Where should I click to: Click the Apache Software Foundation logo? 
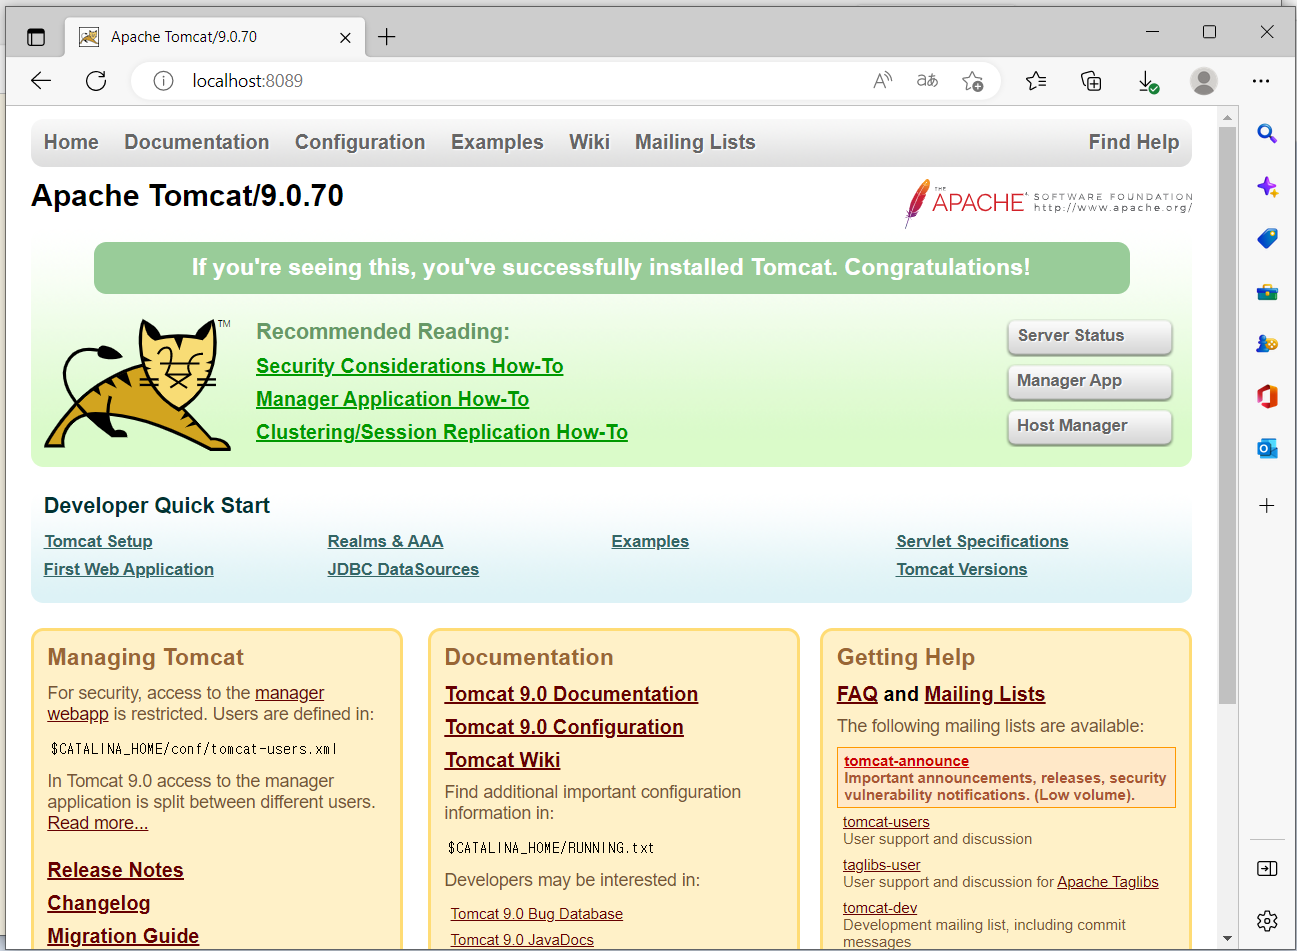[x=1047, y=203]
